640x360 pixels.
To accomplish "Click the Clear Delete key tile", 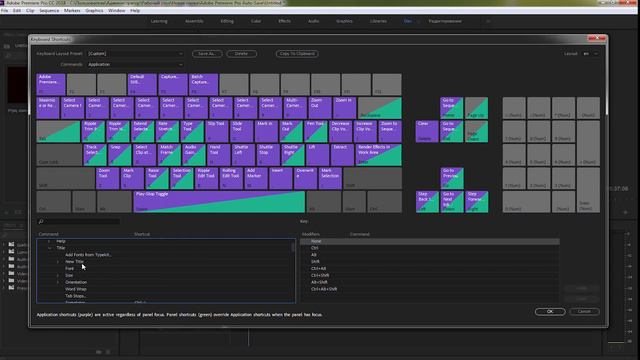I will pos(427,131).
